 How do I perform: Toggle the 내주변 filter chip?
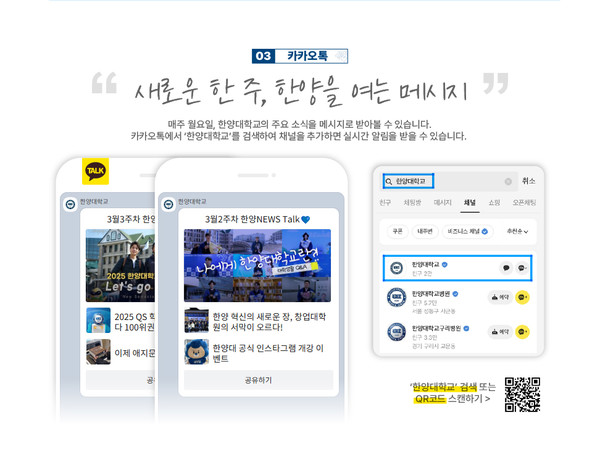pyautogui.click(x=425, y=231)
